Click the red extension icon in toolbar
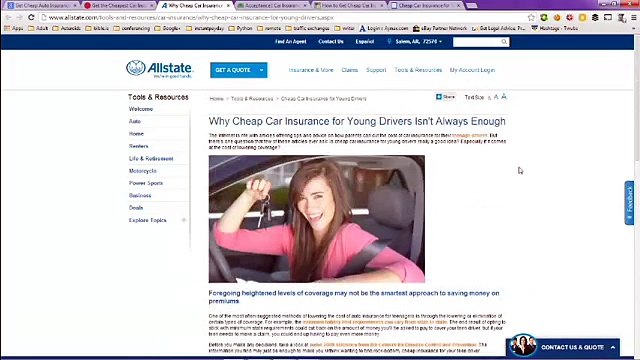 tap(569, 18)
